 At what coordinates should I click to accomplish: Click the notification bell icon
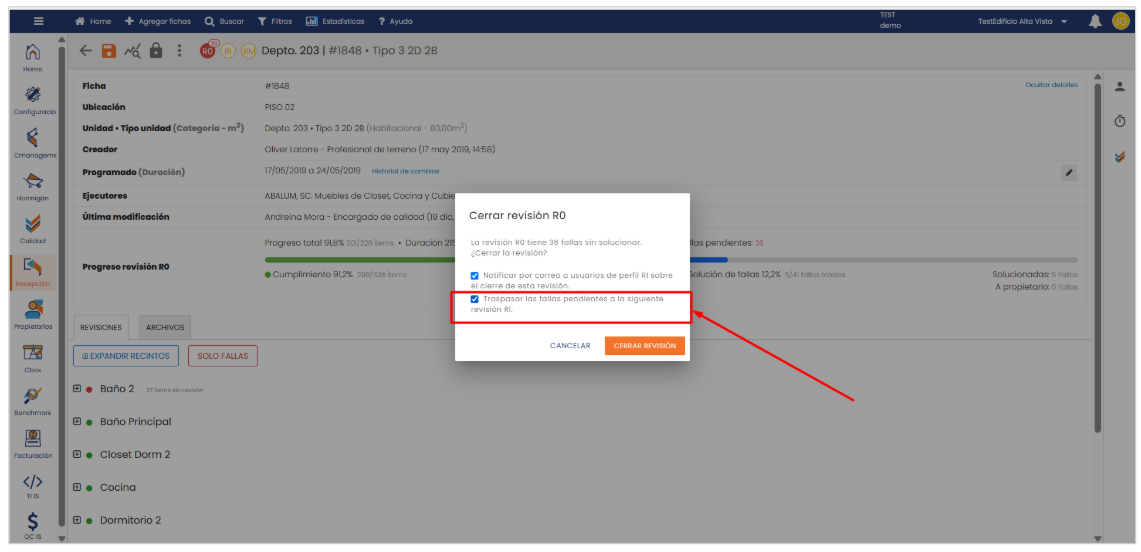(1095, 21)
